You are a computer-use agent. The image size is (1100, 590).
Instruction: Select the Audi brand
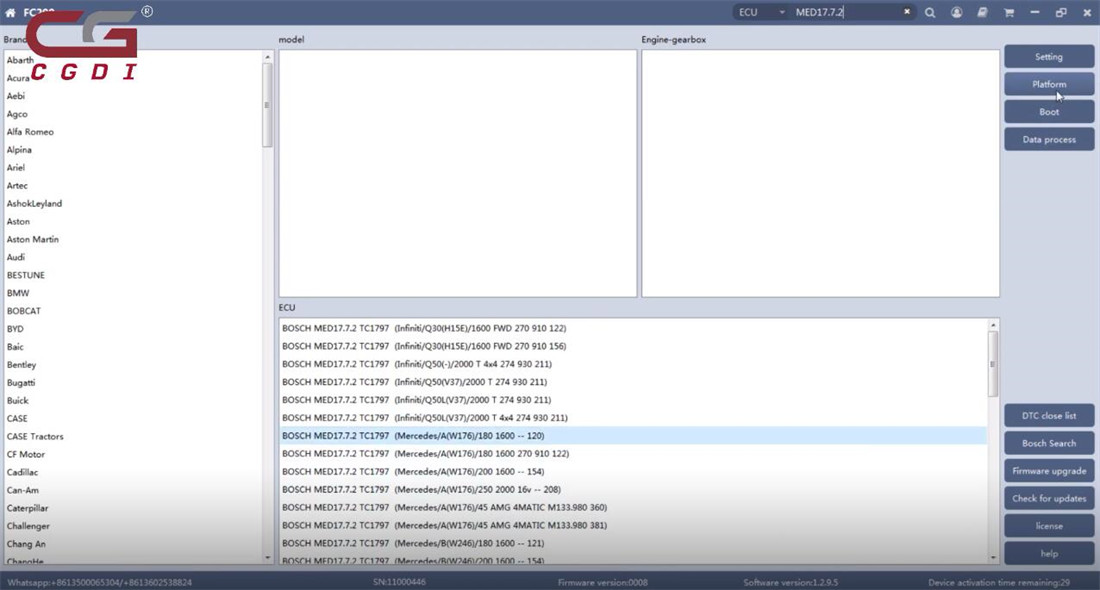click(x=133, y=257)
